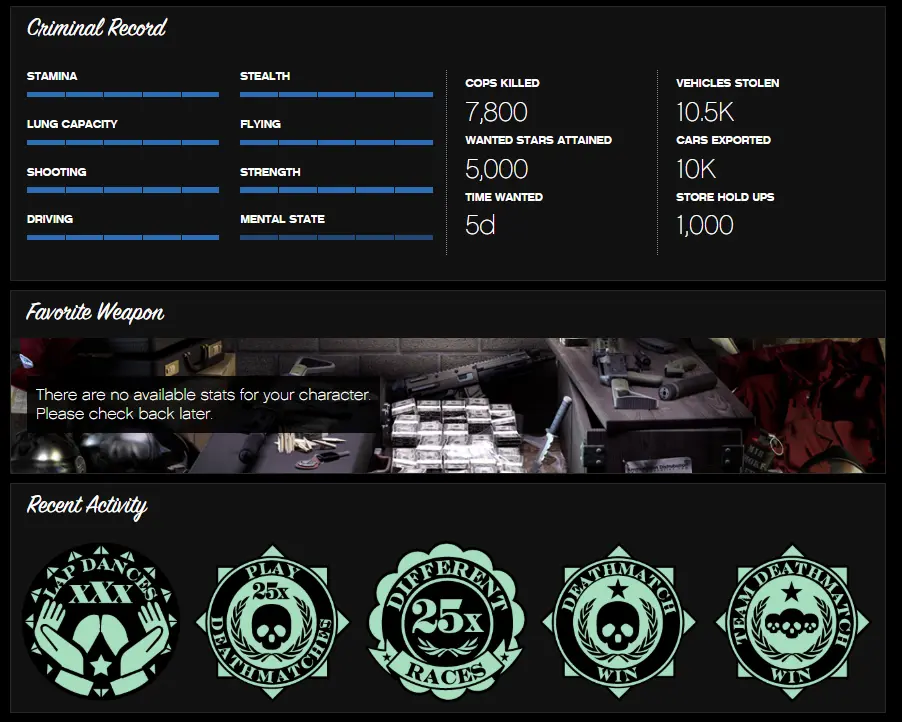Select the Flying stat bar
The image size is (902, 722).
coord(337,142)
